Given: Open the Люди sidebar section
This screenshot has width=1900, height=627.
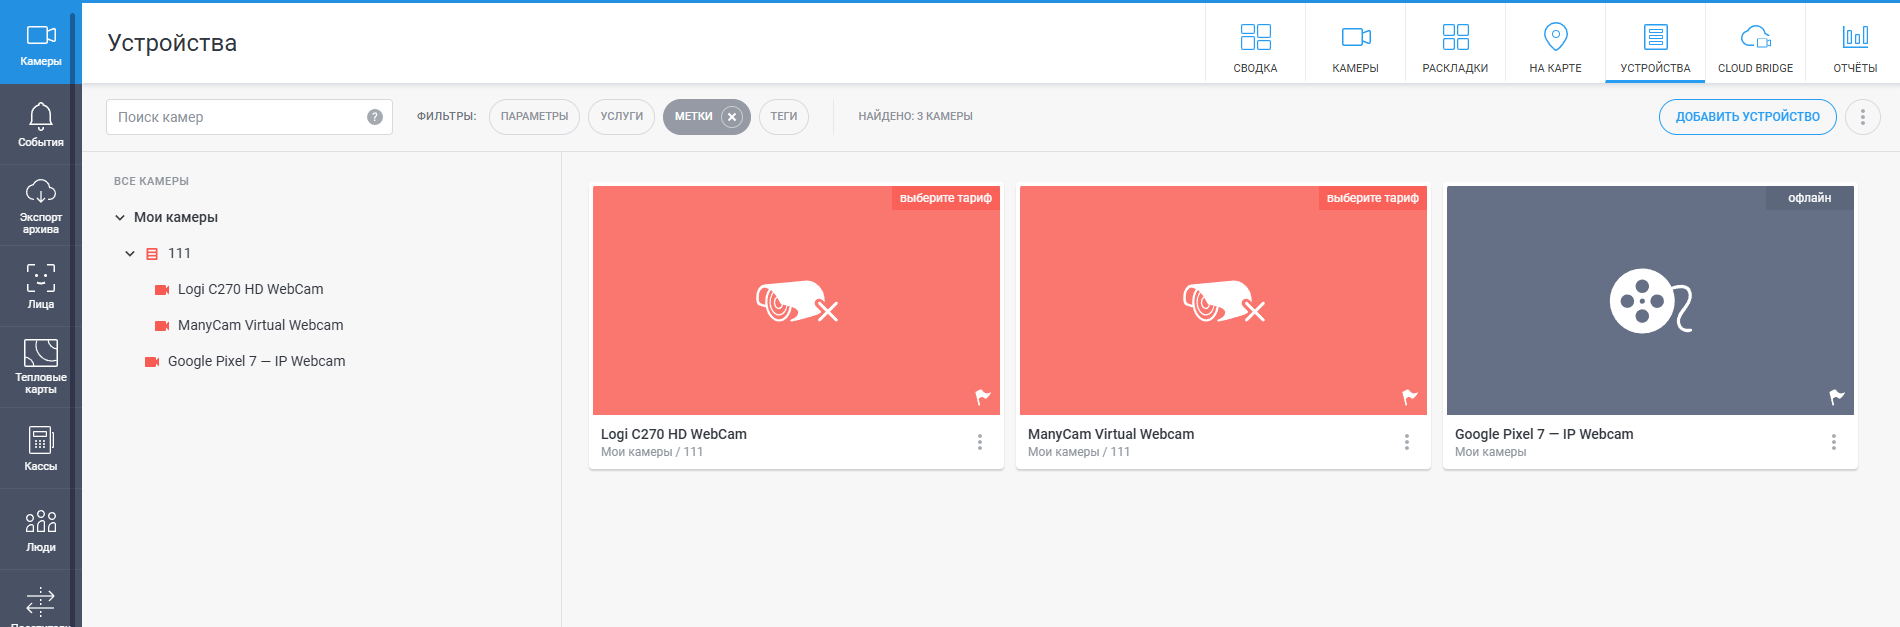Looking at the screenshot, I should 40,530.
